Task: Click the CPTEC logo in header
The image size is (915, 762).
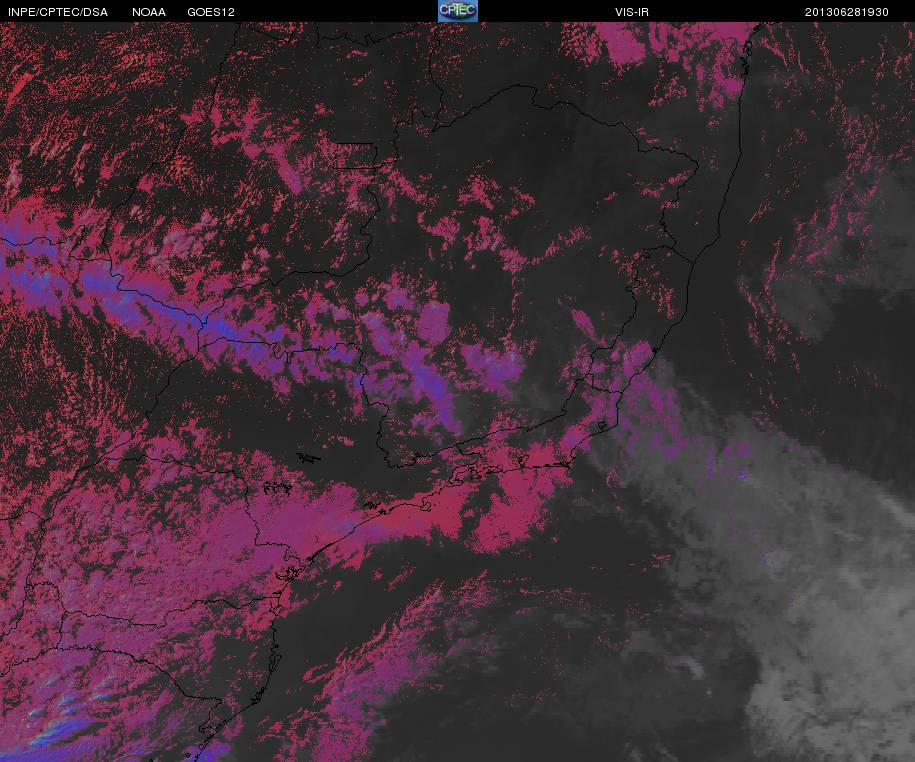Action: [x=458, y=11]
